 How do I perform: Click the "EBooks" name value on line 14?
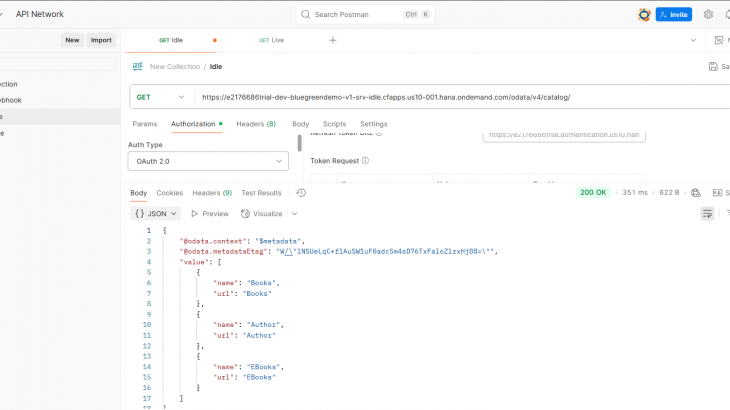pyautogui.click(x=264, y=367)
